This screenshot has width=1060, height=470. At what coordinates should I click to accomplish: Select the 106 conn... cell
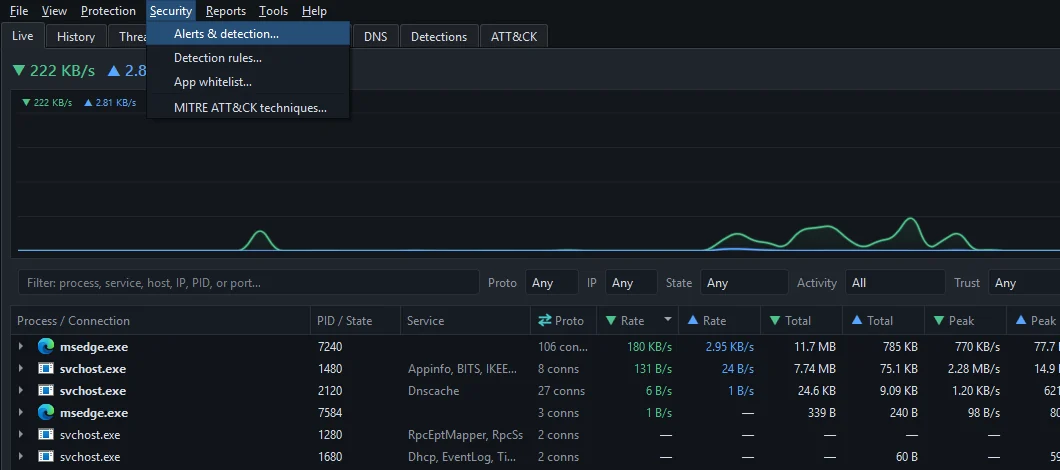tap(563, 347)
